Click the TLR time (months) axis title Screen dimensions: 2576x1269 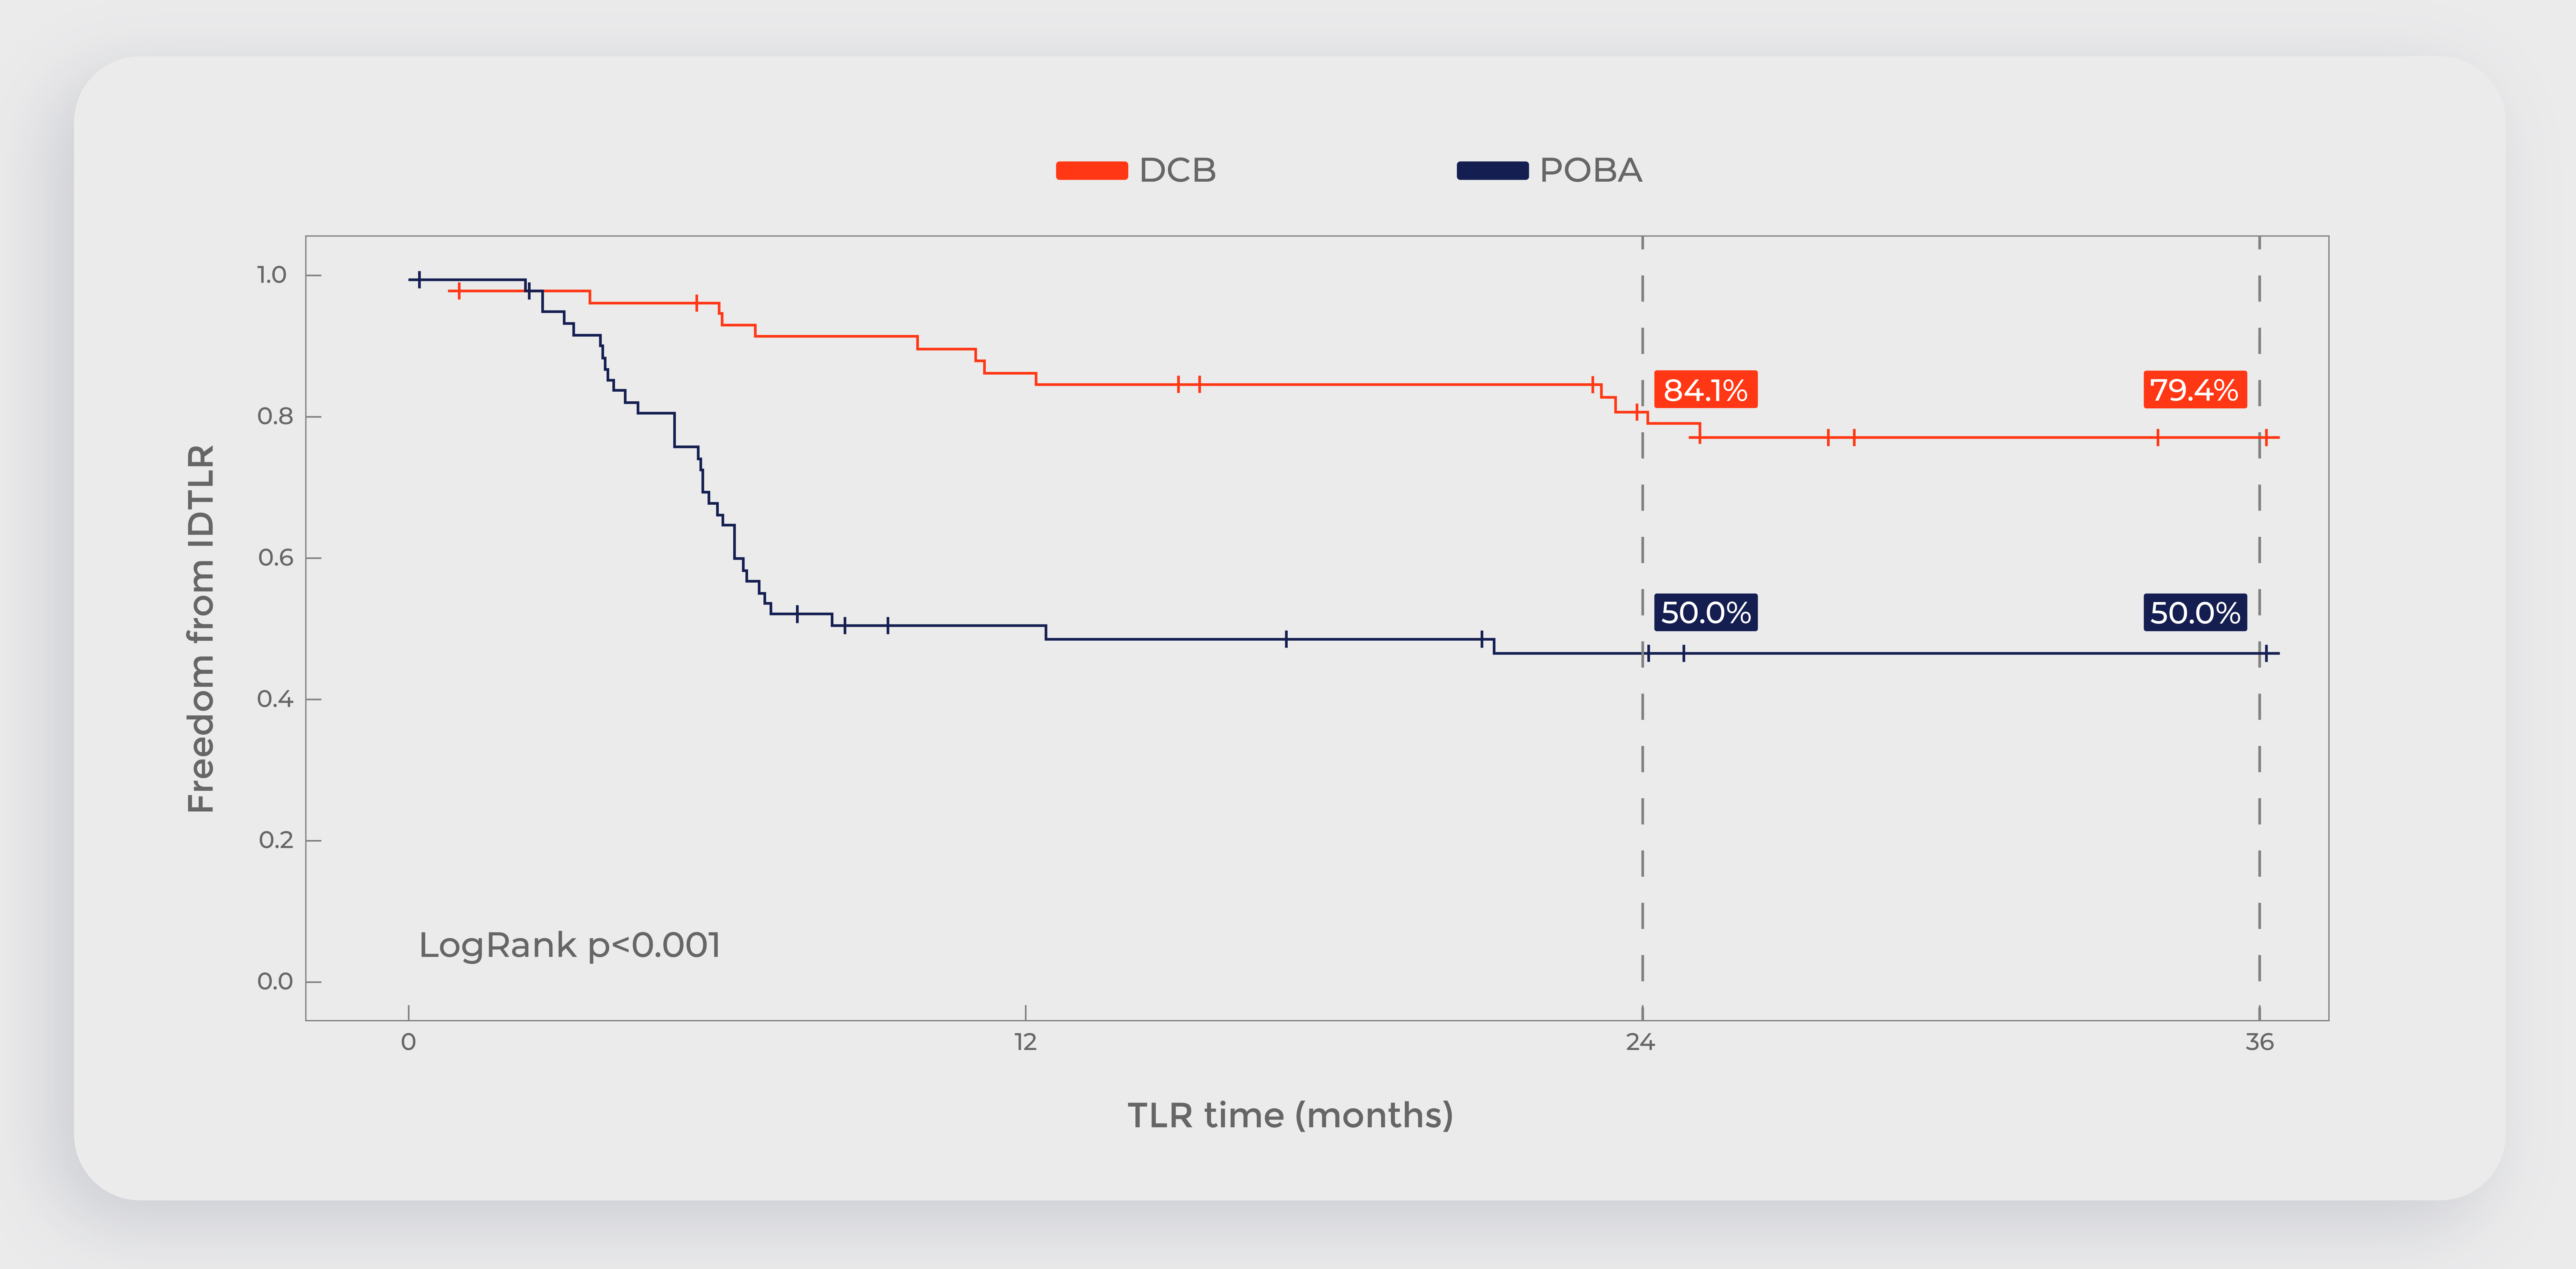pos(1290,1115)
